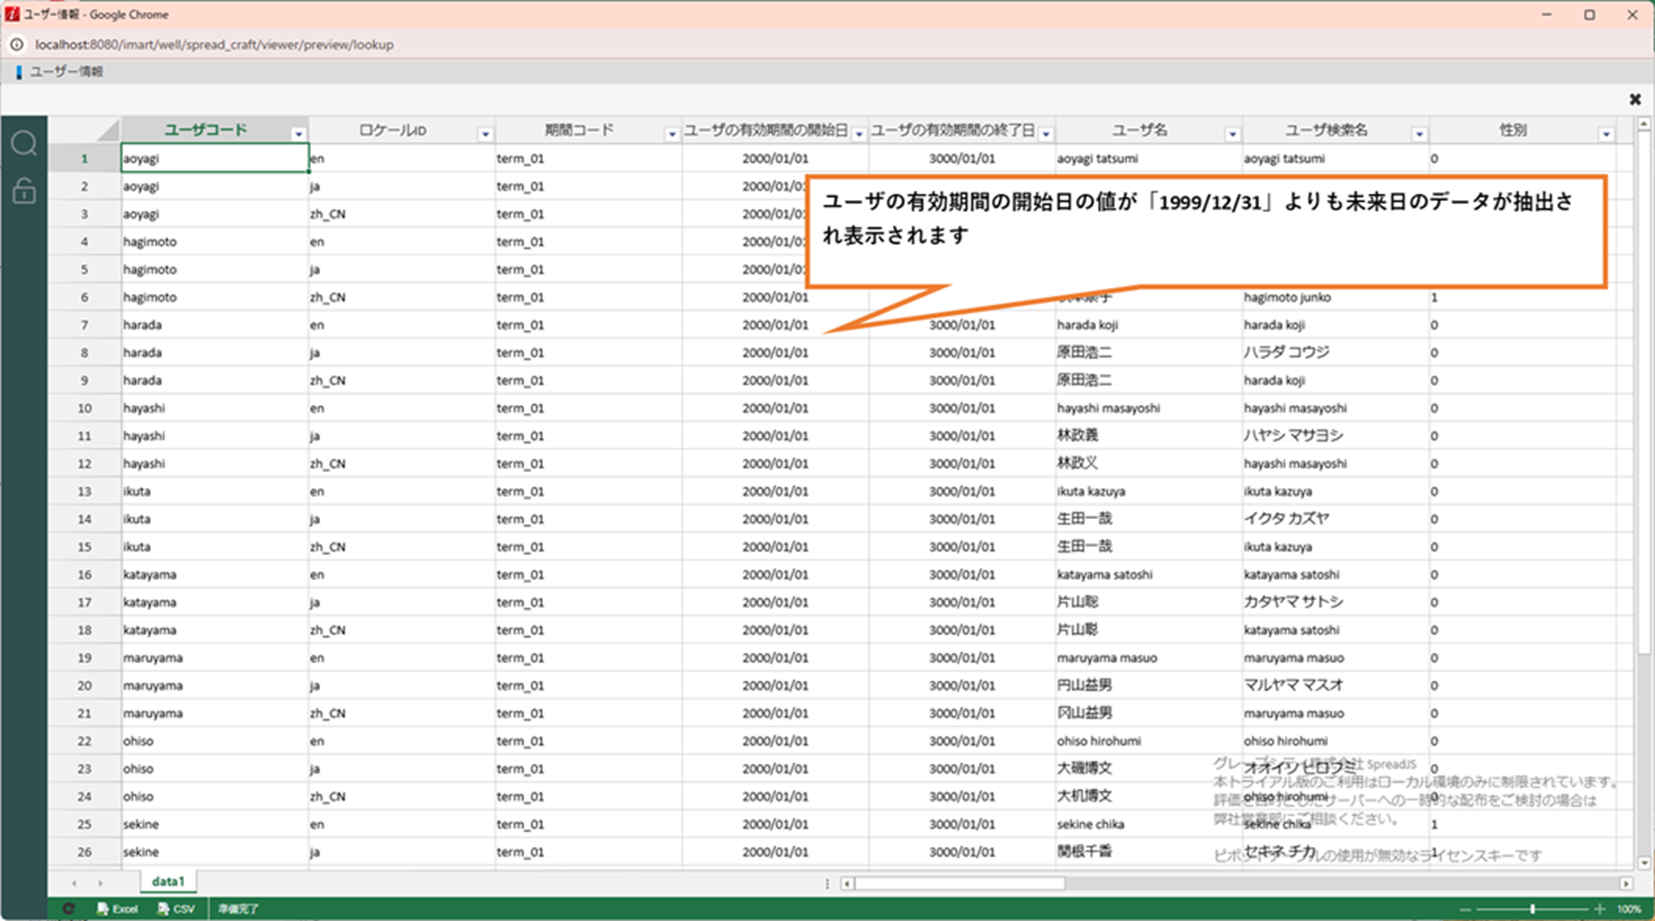Viewport: 1655px width, 921px height.
Task: Click the zoom out minus icon
Action: 1465,909
